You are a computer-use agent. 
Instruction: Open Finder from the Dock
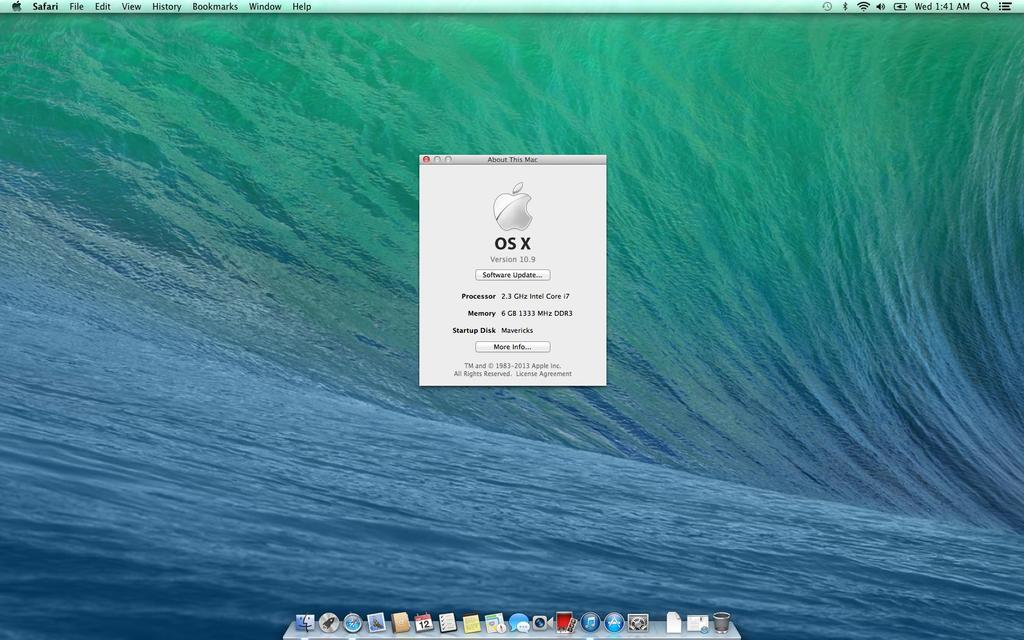point(305,622)
